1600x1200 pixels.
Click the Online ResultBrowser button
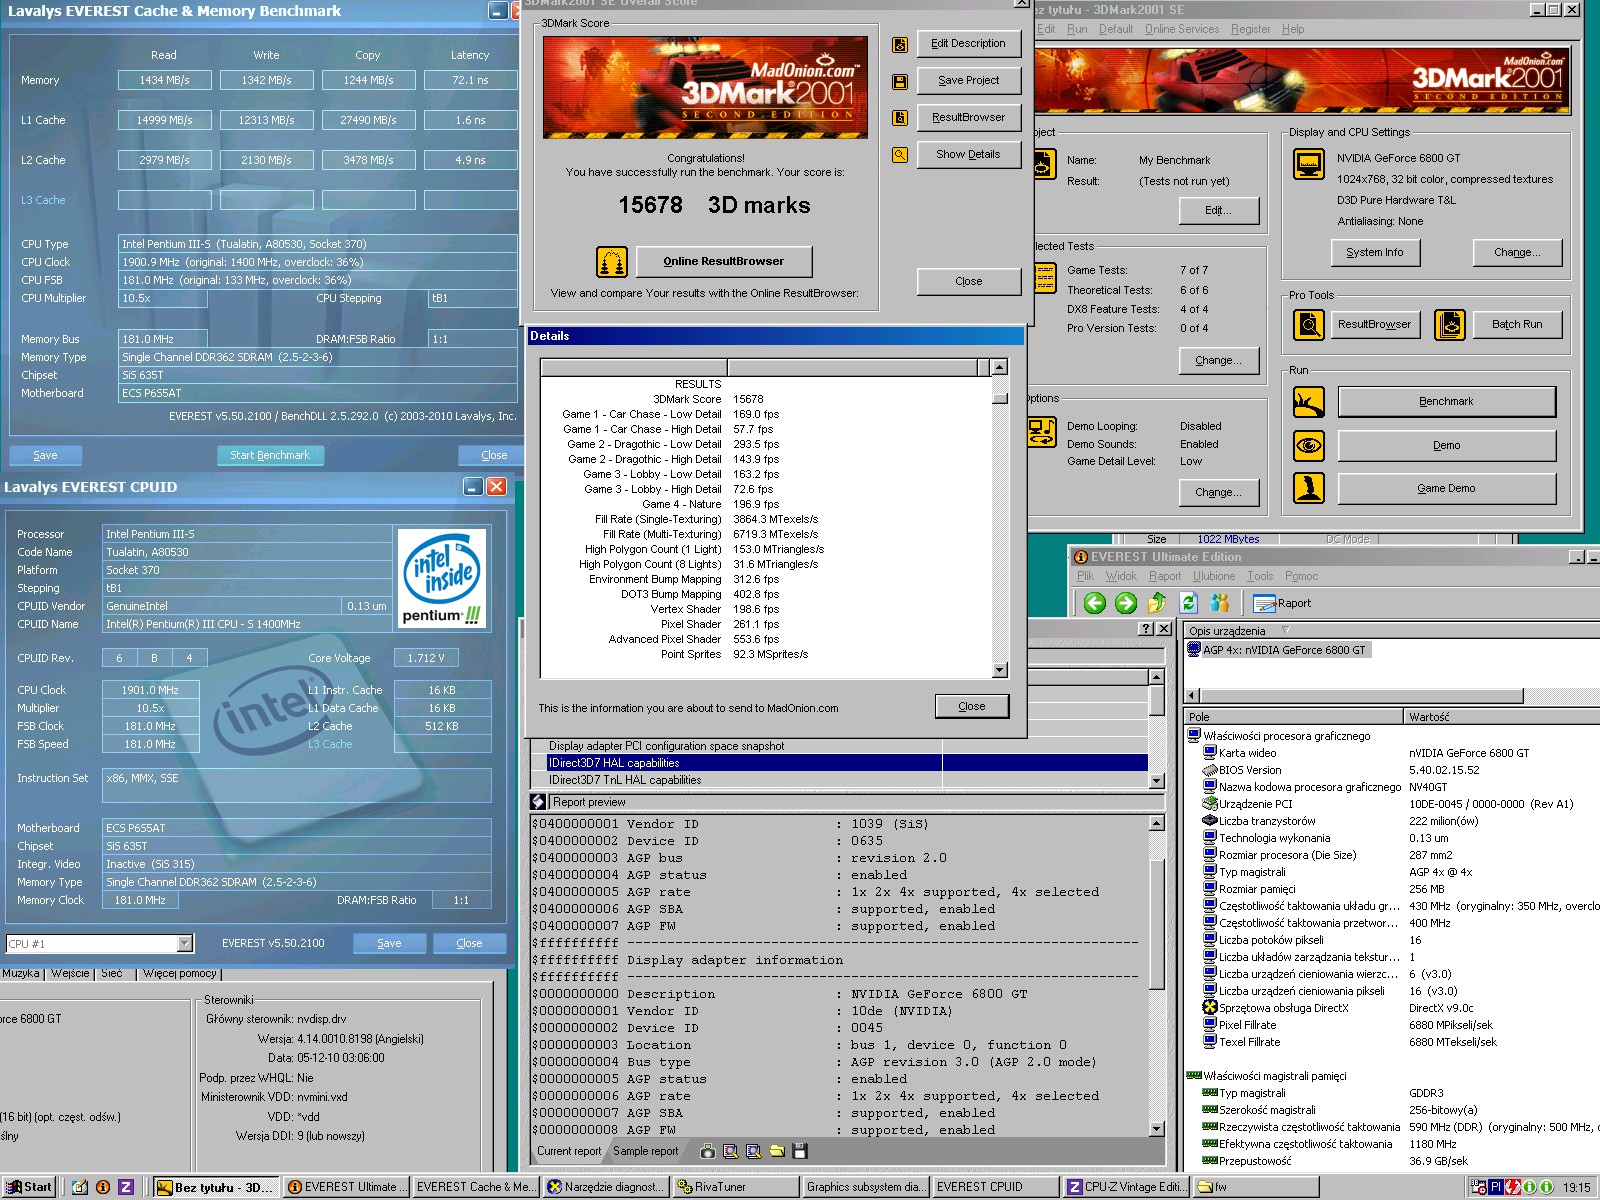point(724,262)
